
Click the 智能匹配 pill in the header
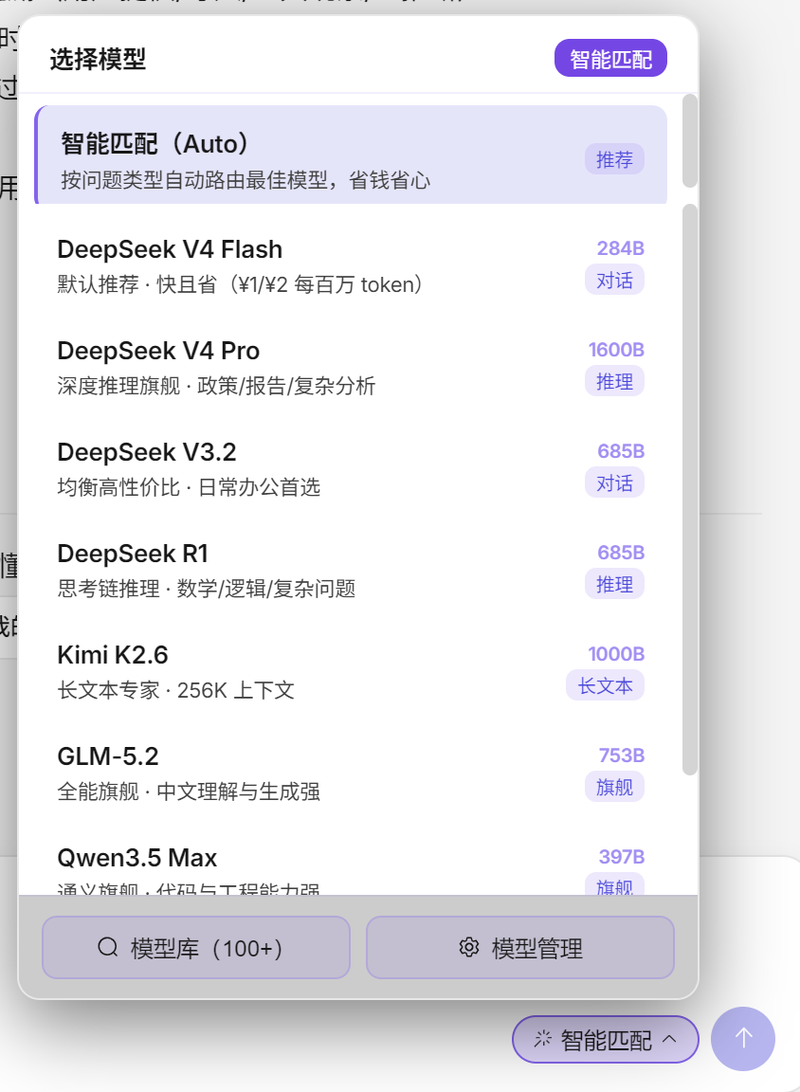tap(611, 58)
